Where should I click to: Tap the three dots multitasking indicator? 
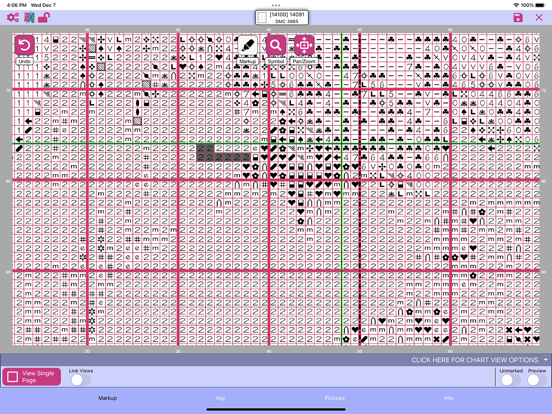point(276,5)
